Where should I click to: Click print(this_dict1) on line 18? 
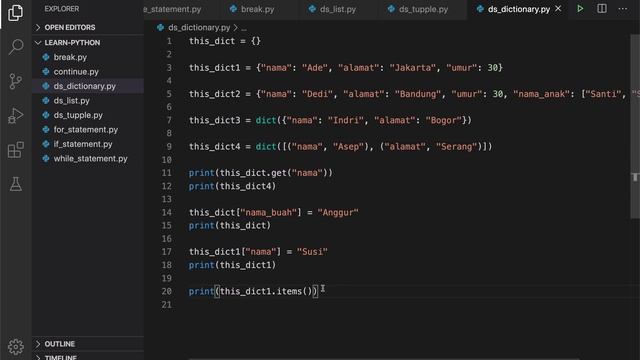[232, 265]
